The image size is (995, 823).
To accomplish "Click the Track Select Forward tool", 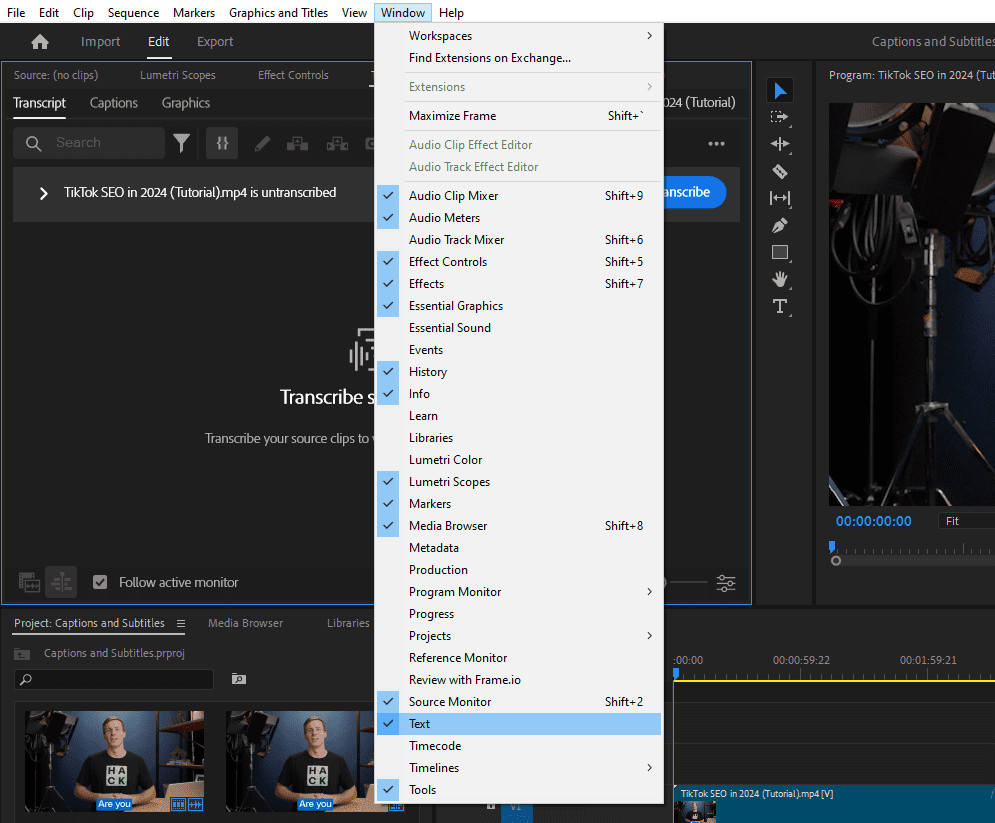I will [x=780, y=117].
